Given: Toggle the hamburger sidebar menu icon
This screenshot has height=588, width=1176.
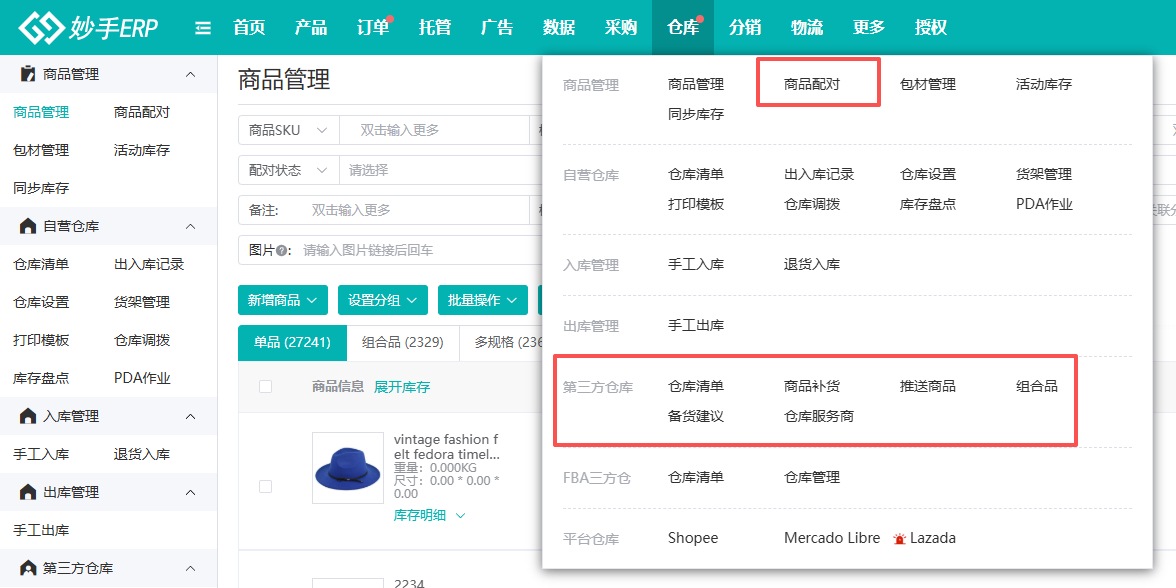Looking at the screenshot, I should point(203,28).
